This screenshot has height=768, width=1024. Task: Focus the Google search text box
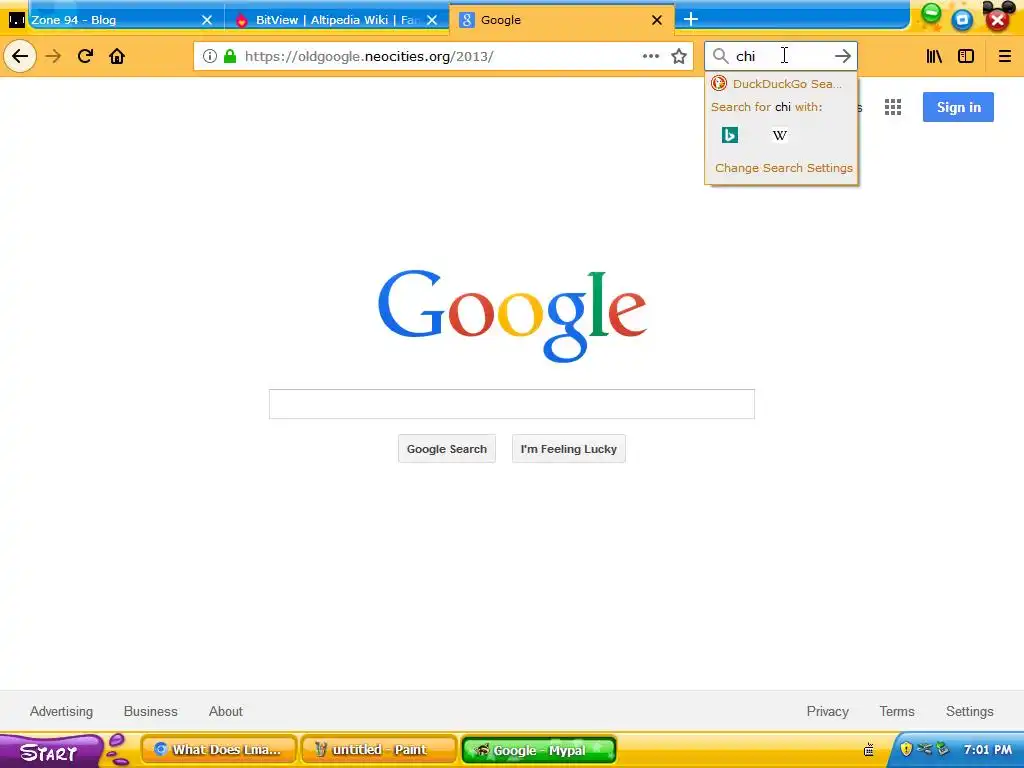512,404
